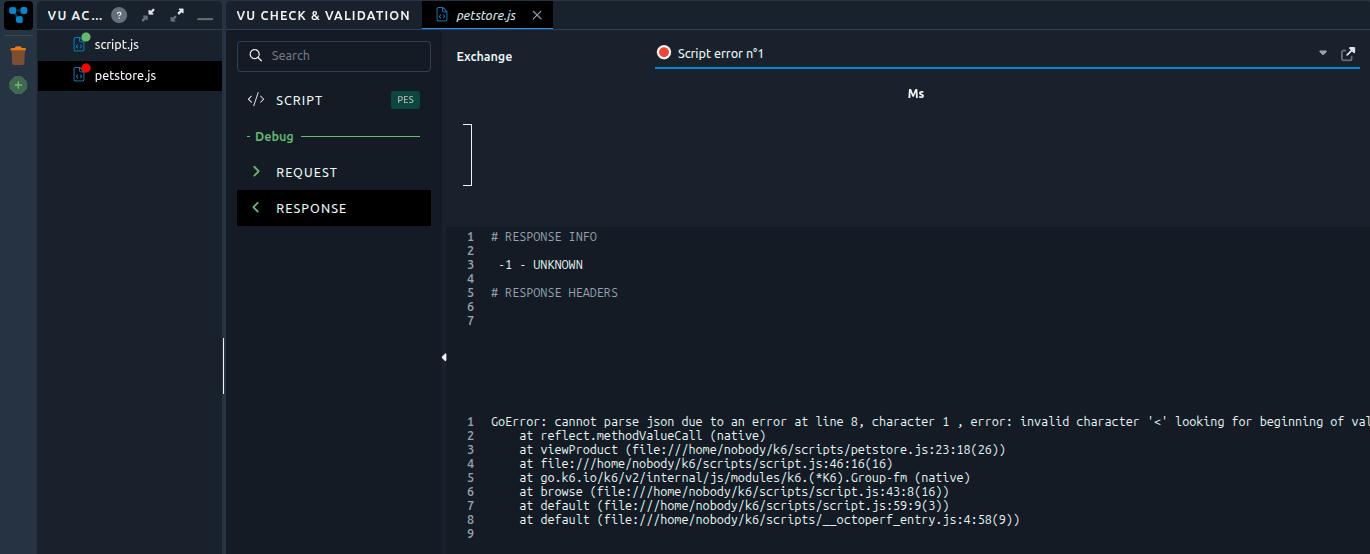This screenshot has height=554, width=1370.
Task: Click the collapse panel inward arrows icon
Action: click(148, 15)
